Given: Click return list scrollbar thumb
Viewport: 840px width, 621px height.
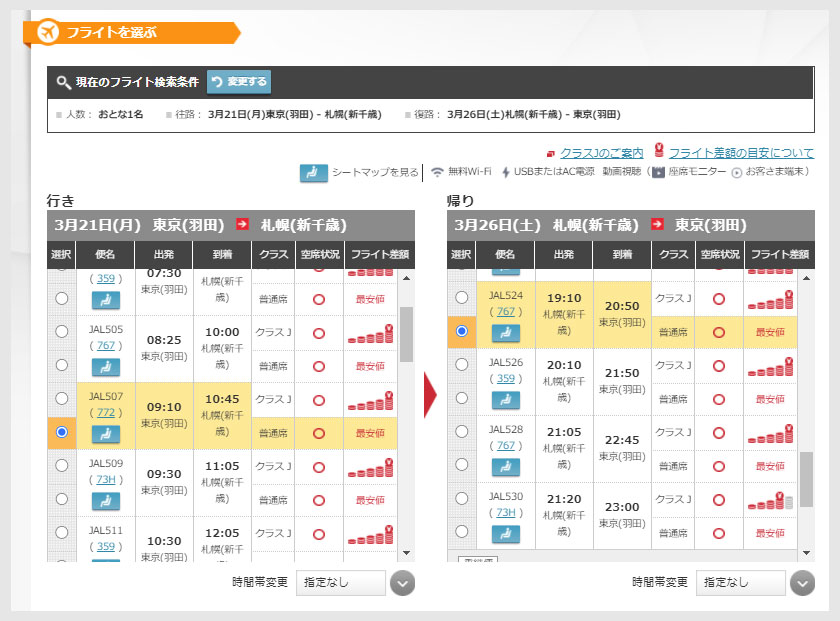Looking at the screenshot, I should tap(806, 479).
